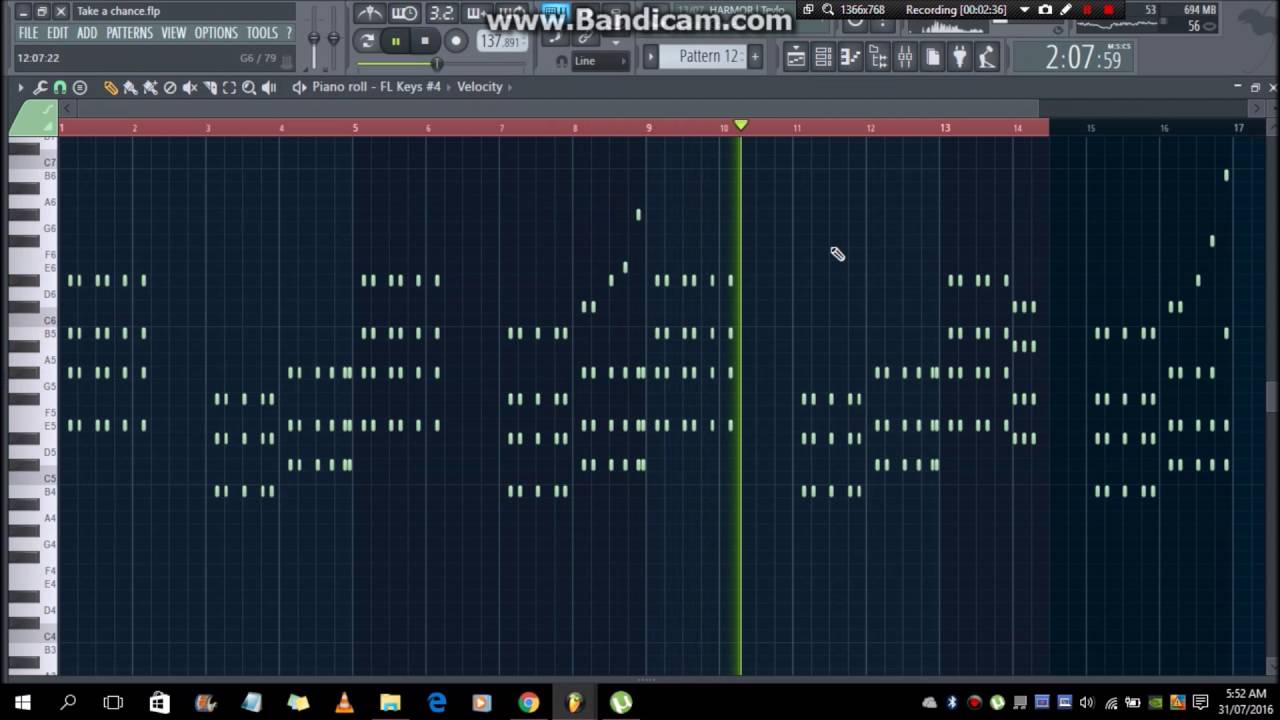Image resolution: width=1280 pixels, height=720 pixels.
Task: Select the Slice tool in the piano roll toolbar
Action: pyautogui.click(x=210, y=87)
